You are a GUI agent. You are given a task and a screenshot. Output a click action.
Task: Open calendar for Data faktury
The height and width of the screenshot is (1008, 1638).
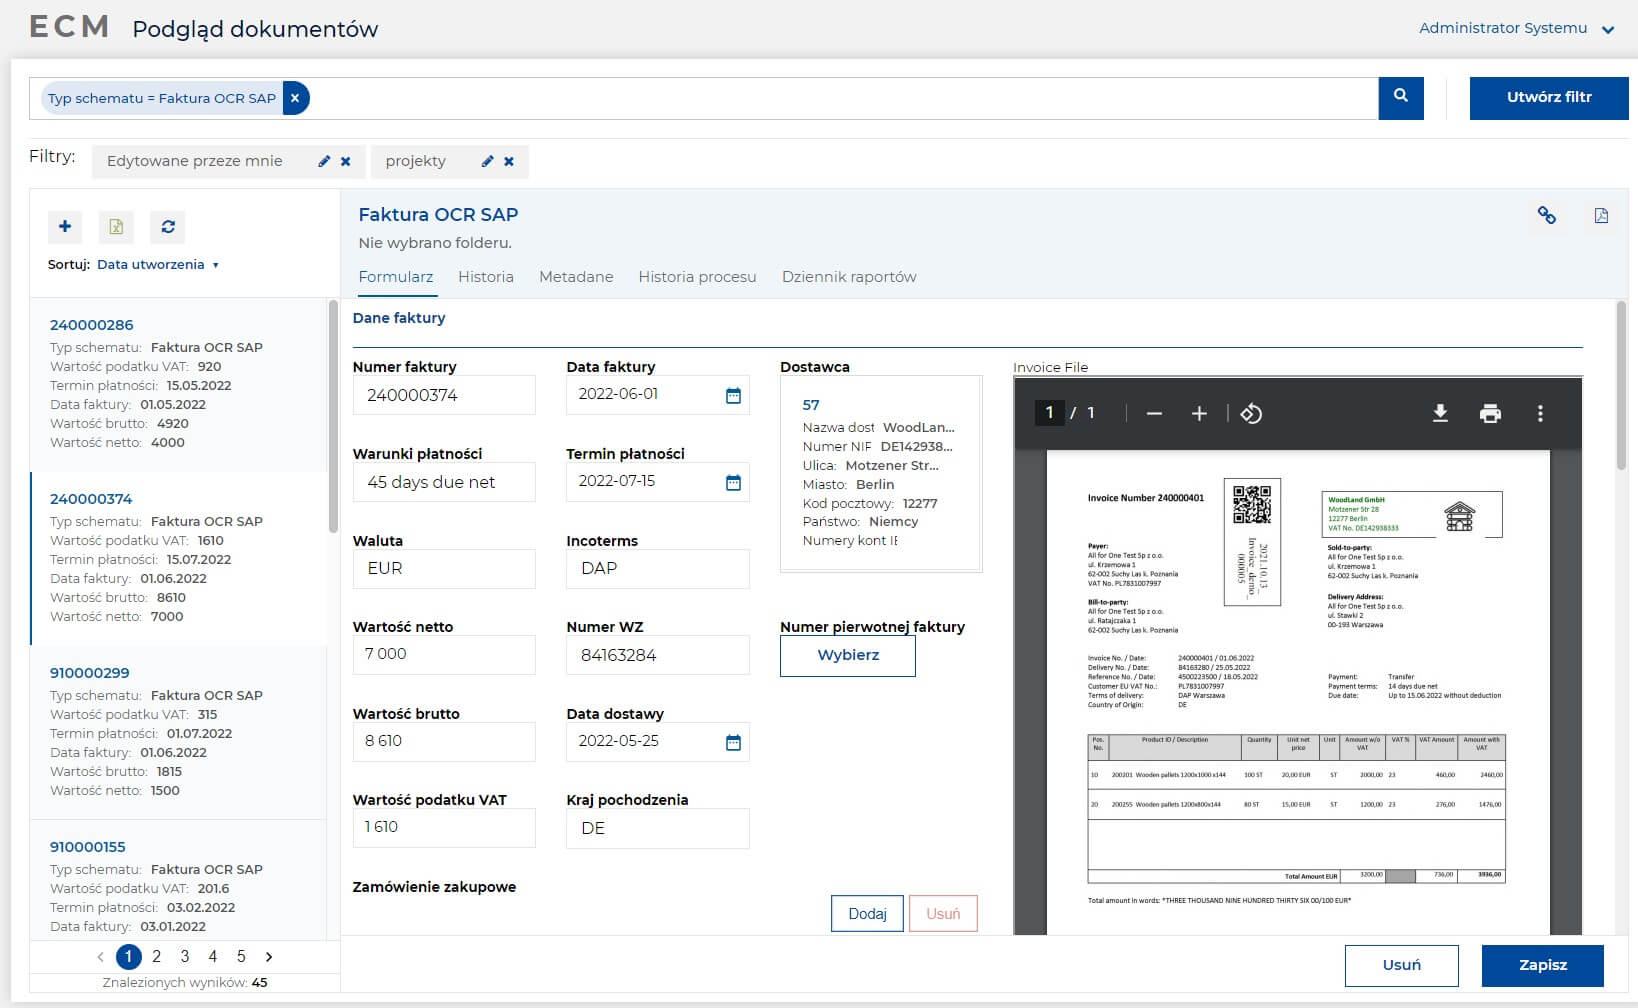pos(733,395)
